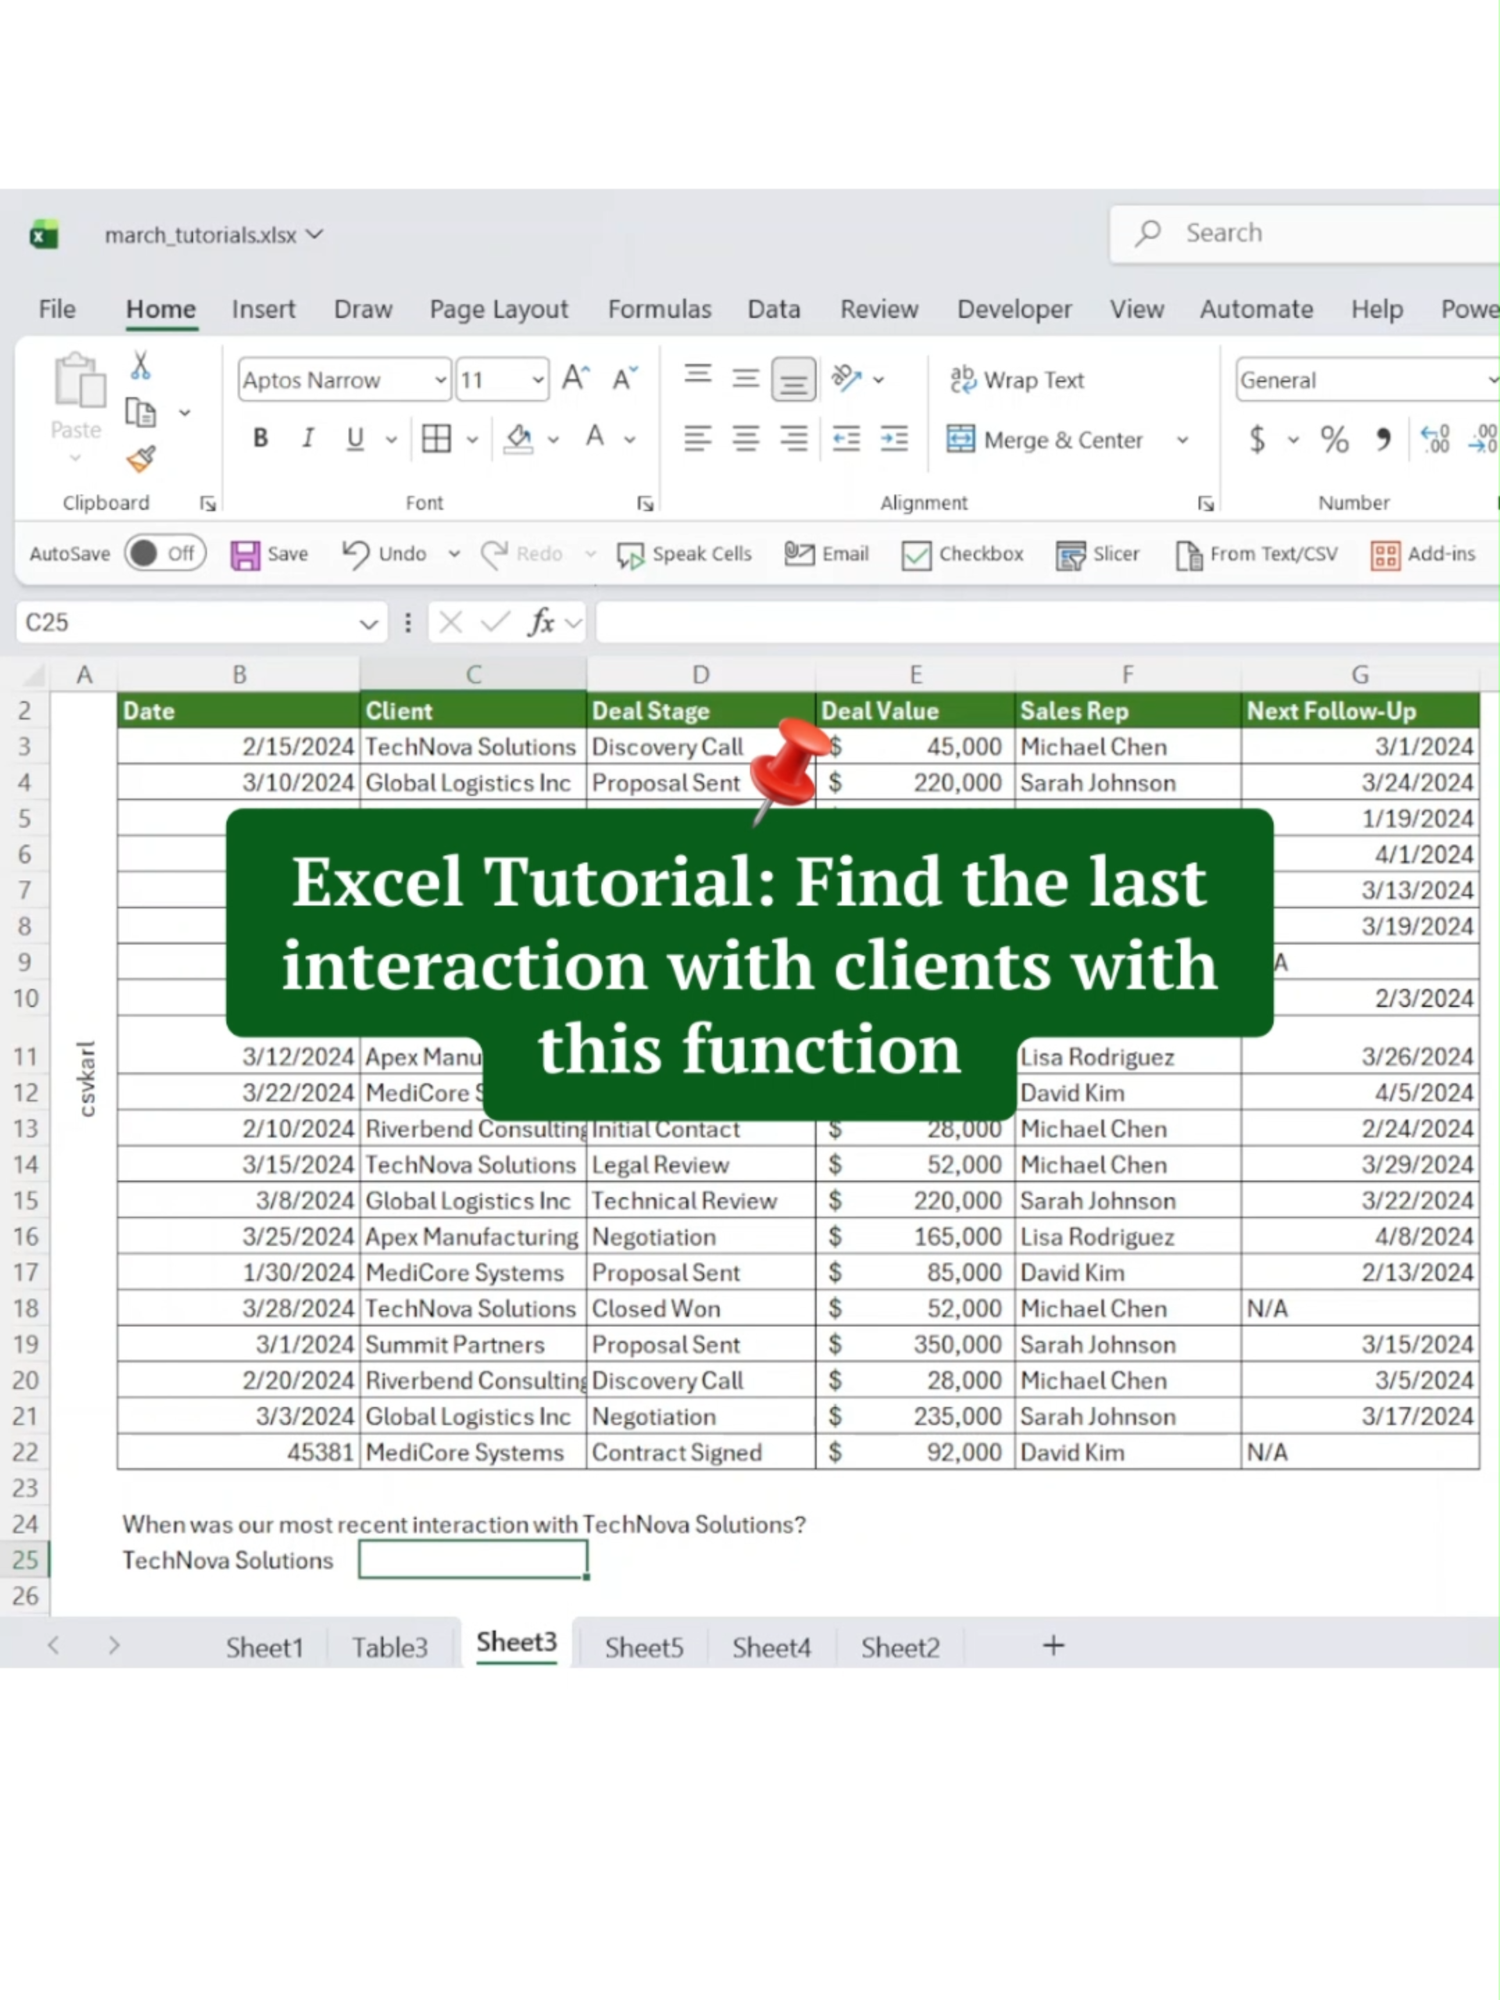Open the font name Aptos Narrow dropdown
Image resolution: width=1500 pixels, height=2000 pixels.
440,380
